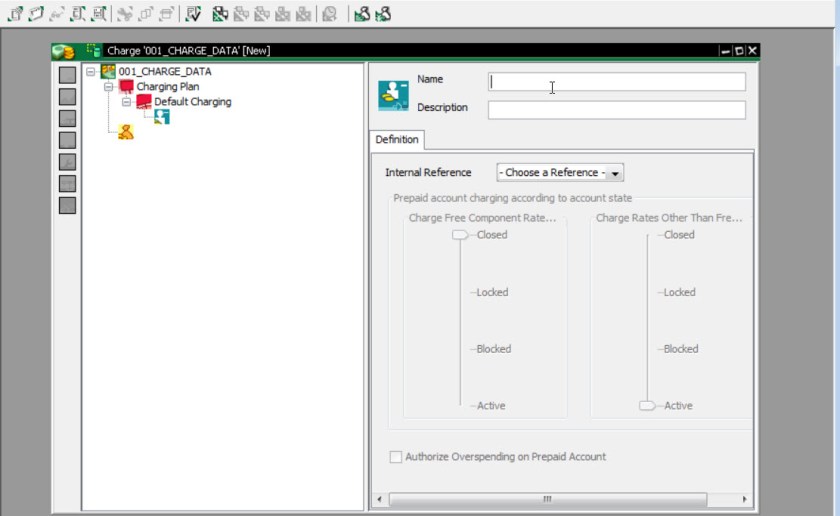Viewport: 840px width, 516px height.
Task: Collapse the Charging Plan tree node
Action: [109, 87]
